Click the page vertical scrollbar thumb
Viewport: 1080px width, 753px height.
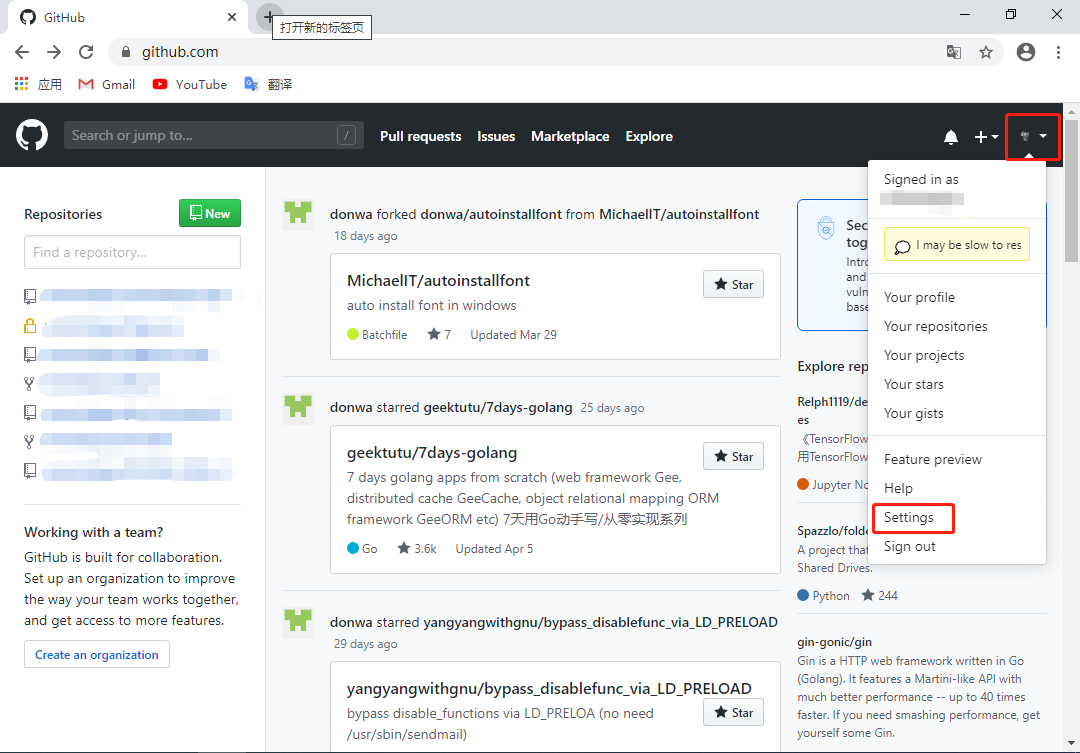click(1071, 191)
